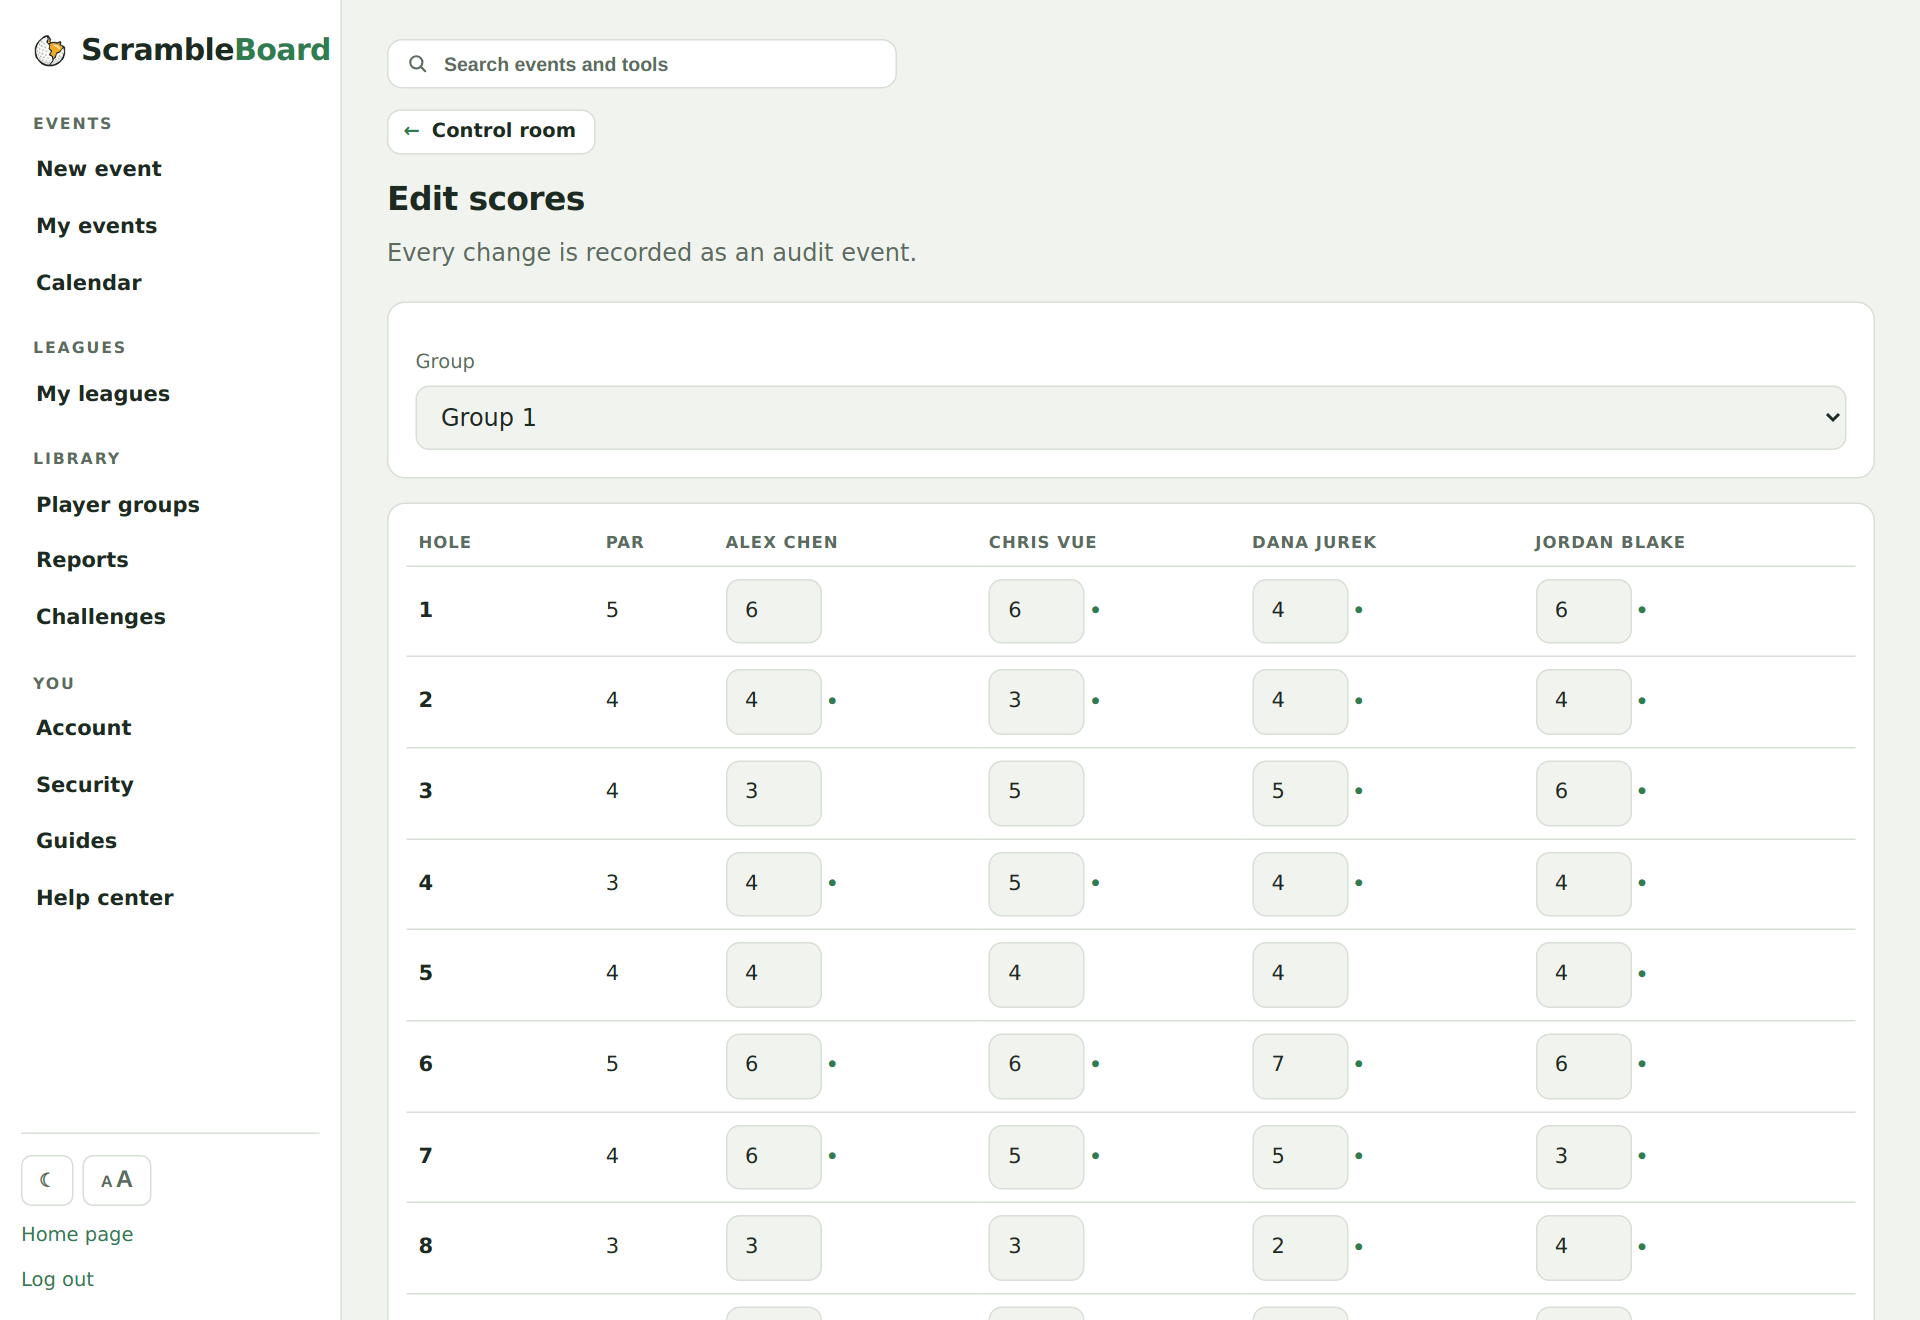Image resolution: width=1920 pixels, height=1320 pixels.
Task: Open My leagues in sidebar
Action: (103, 394)
